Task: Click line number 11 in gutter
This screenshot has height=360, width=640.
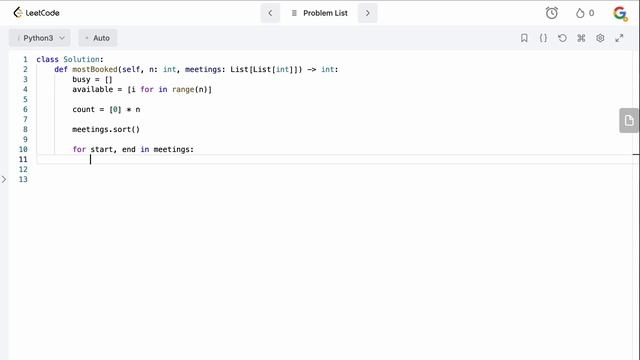Action: click(x=23, y=159)
